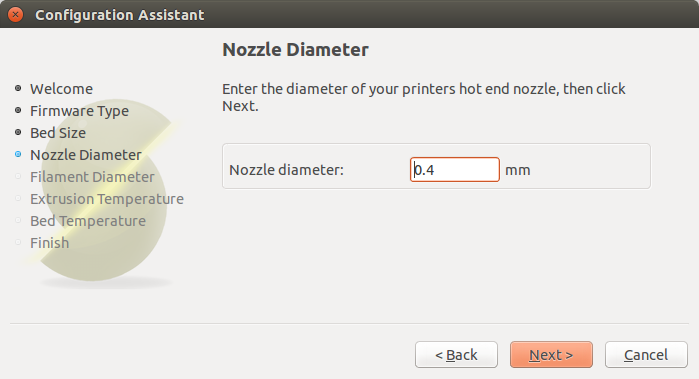This screenshot has width=699, height=379.
Task: Select the Extrusion Temperature step
Action: point(107,199)
